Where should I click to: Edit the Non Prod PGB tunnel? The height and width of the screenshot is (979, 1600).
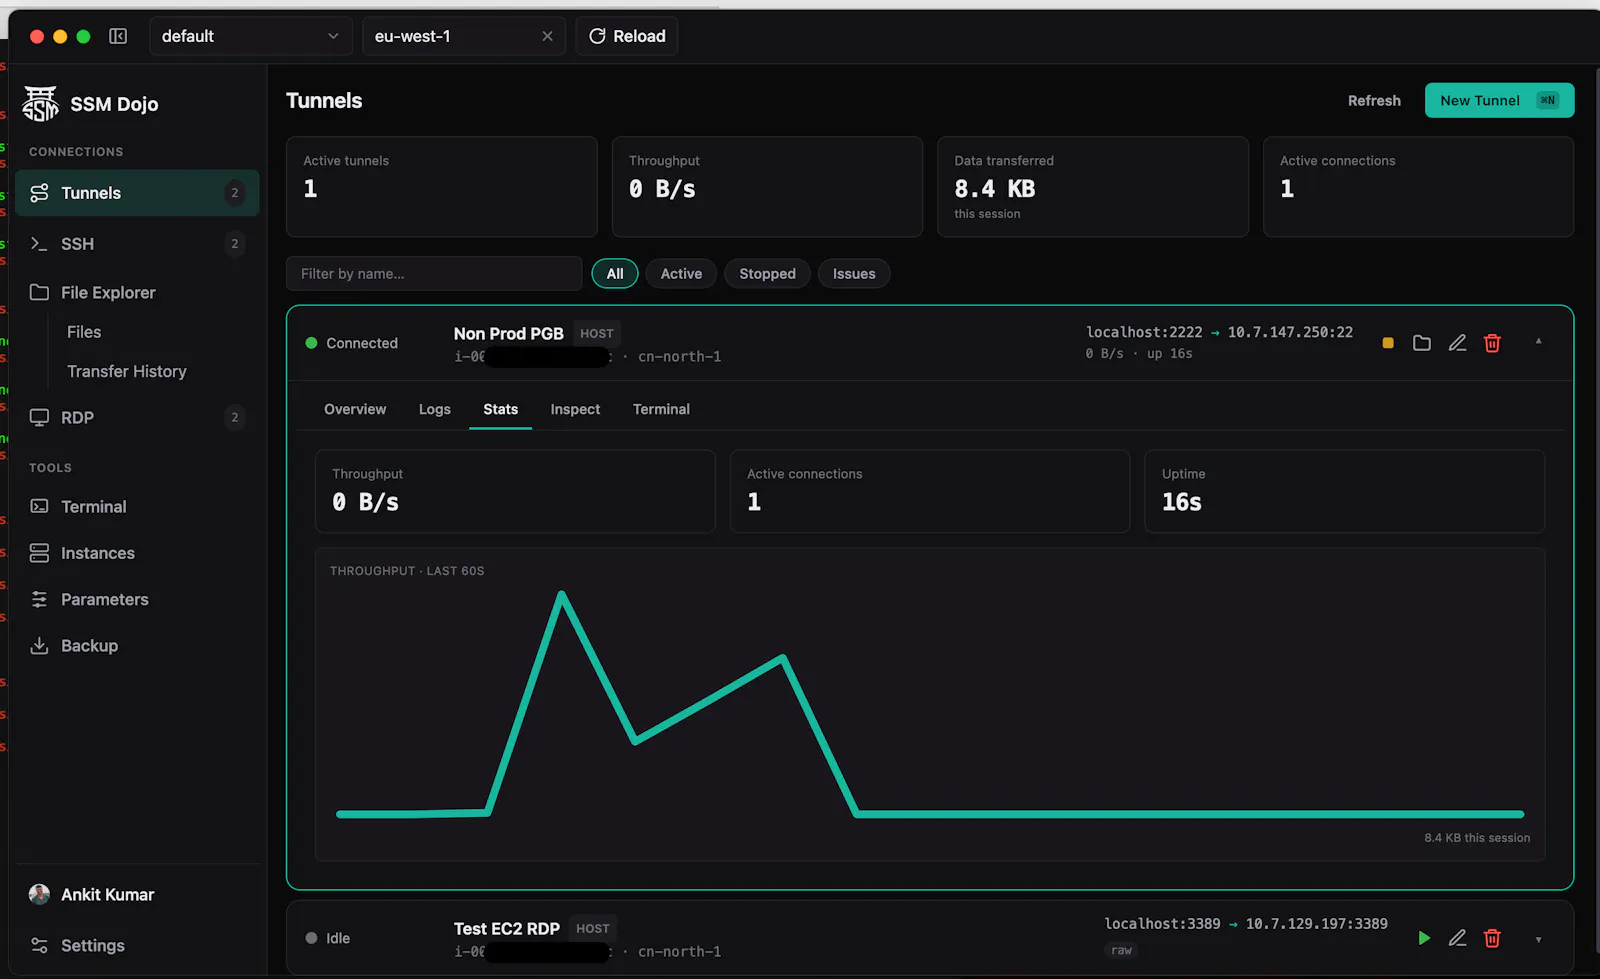(1457, 343)
